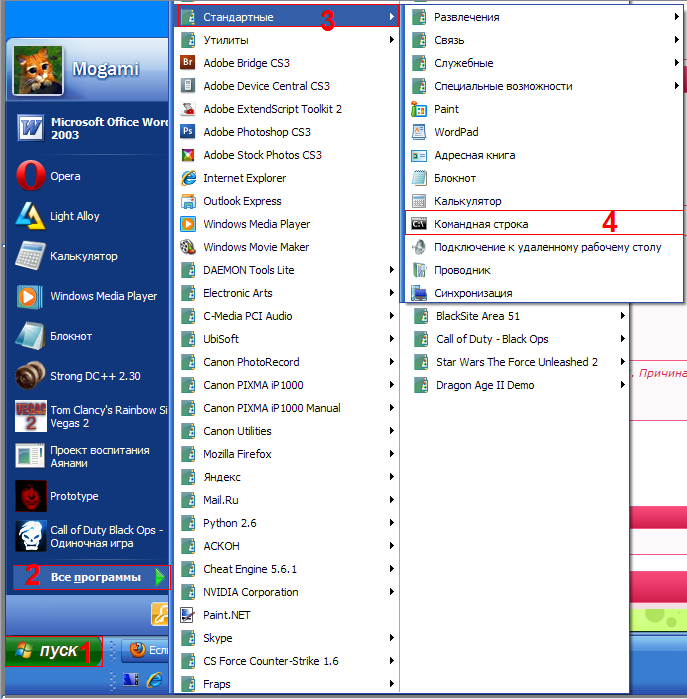Viewport: 687px width, 699px height.
Task: Open Mozilla Firefox program folder
Action: (288, 454)
